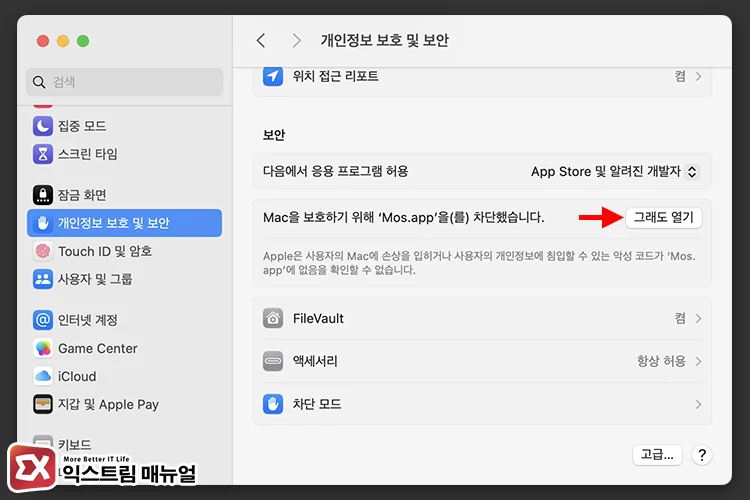Click the Lockdown Mode (차단 모드) hand icon
The height and width of the screenshot is (500, 750).
273,404
